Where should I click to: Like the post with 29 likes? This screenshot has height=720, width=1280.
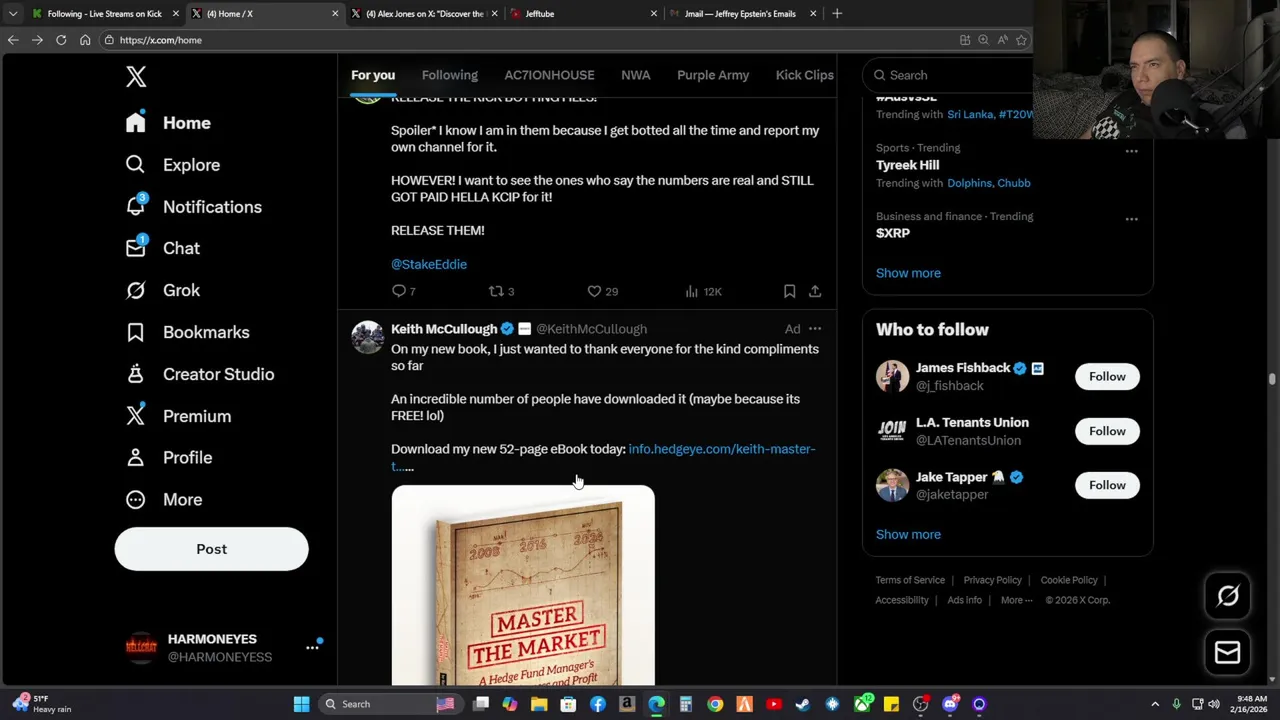point(602,291)
